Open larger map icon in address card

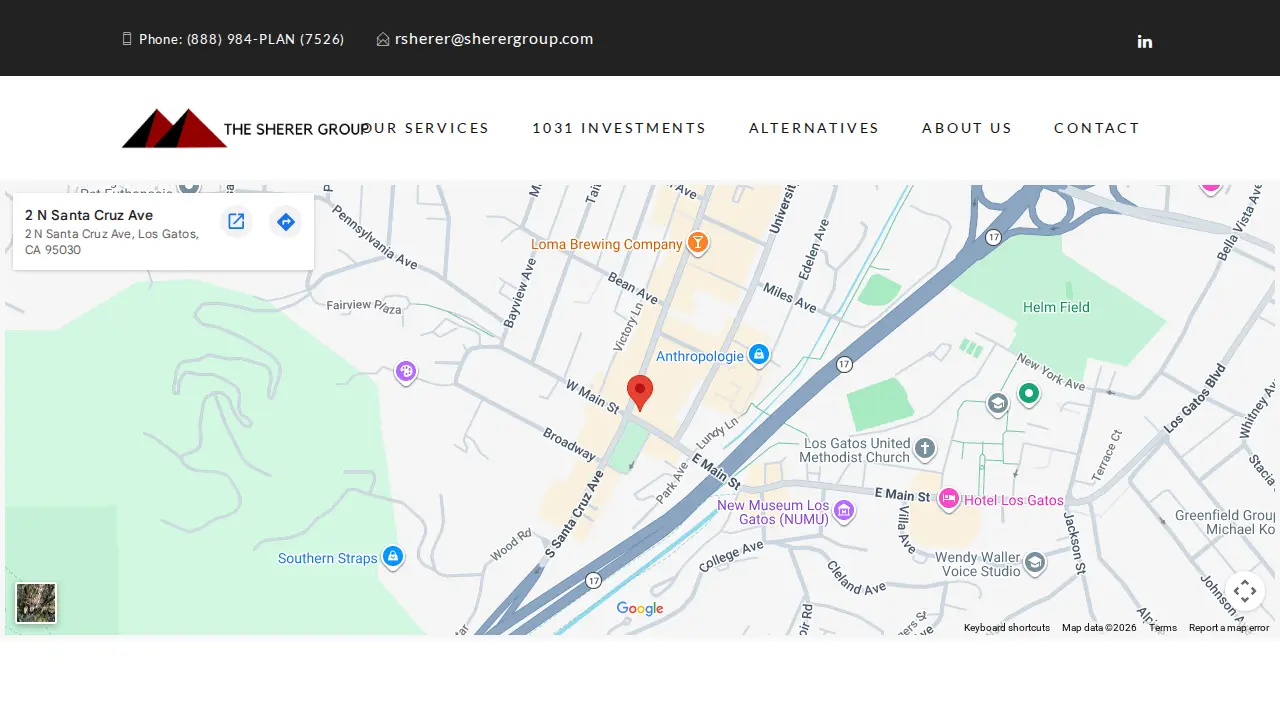[236, 221]
